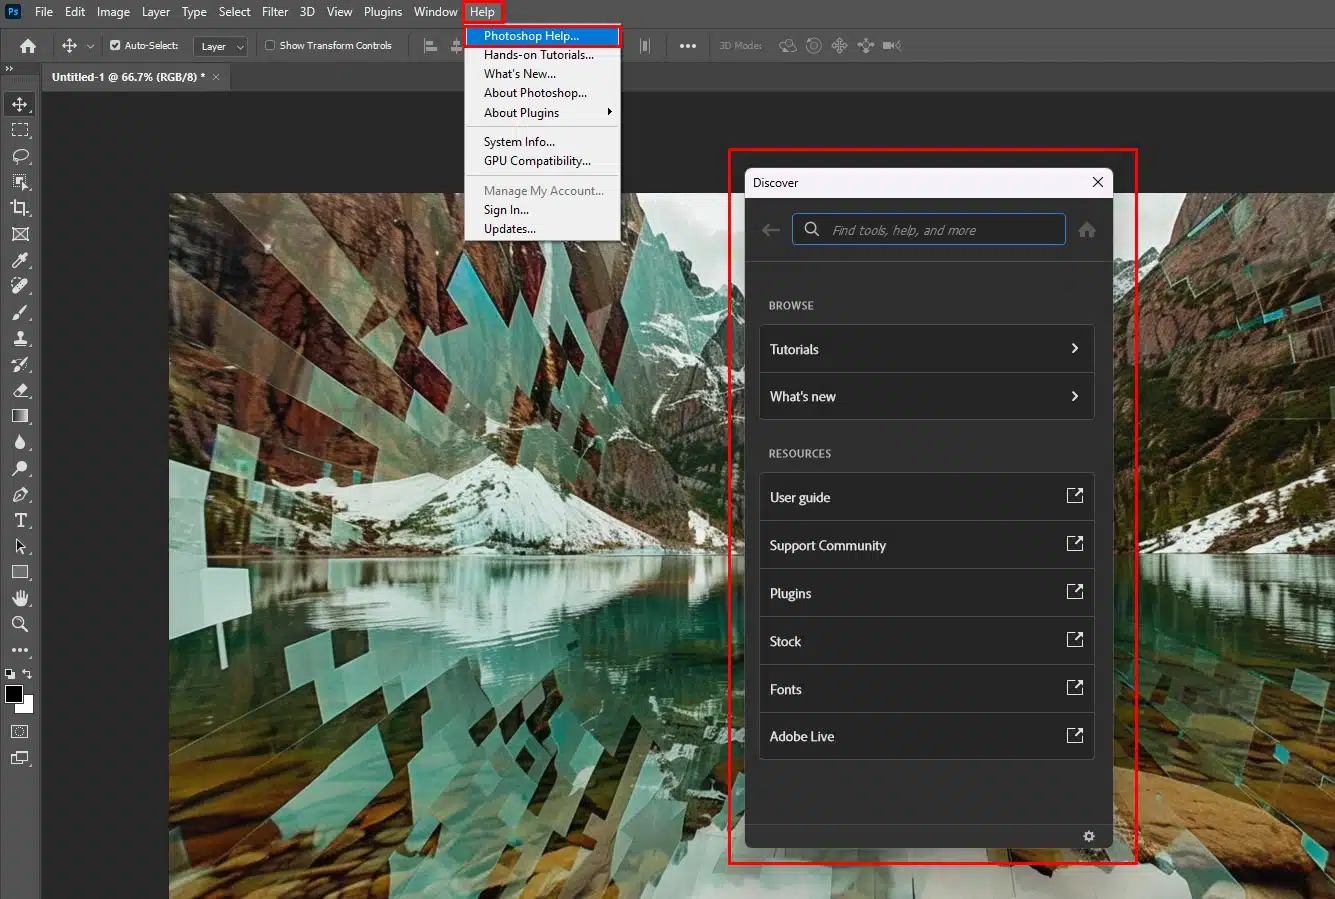Open the Window menu

[x=436, y=12]
